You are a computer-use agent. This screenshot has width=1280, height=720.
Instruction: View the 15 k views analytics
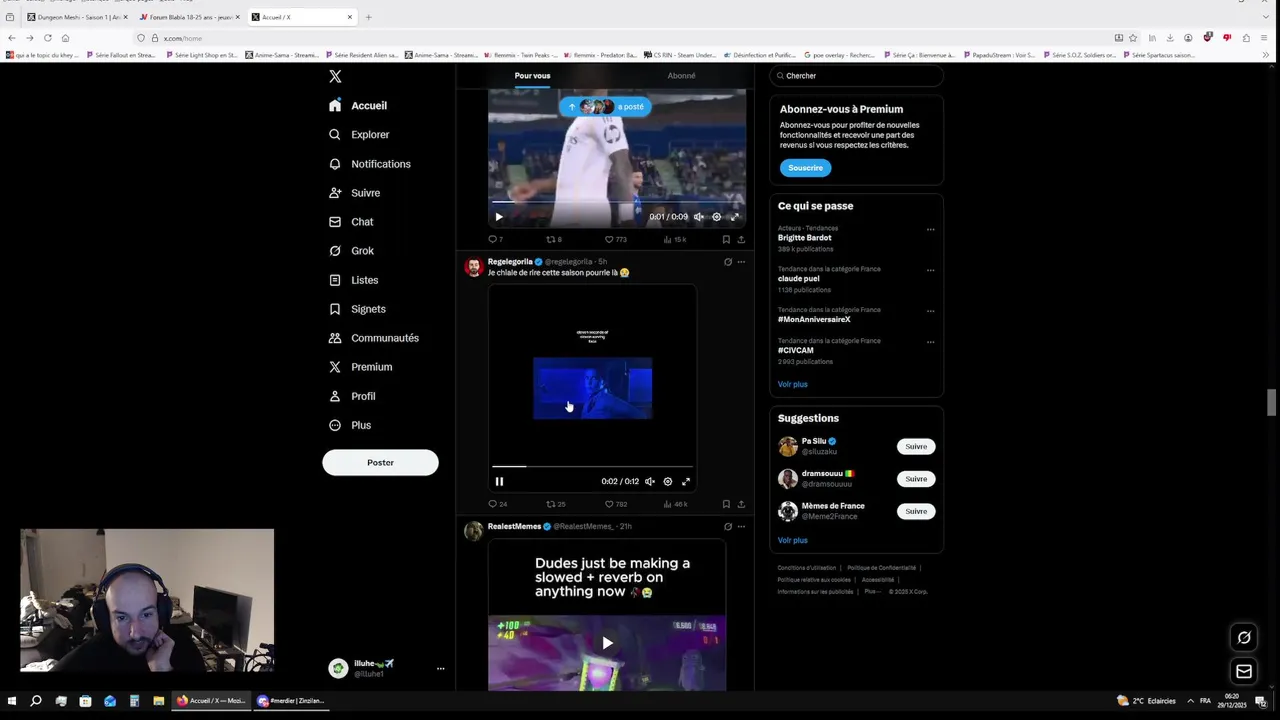point(675,239)
